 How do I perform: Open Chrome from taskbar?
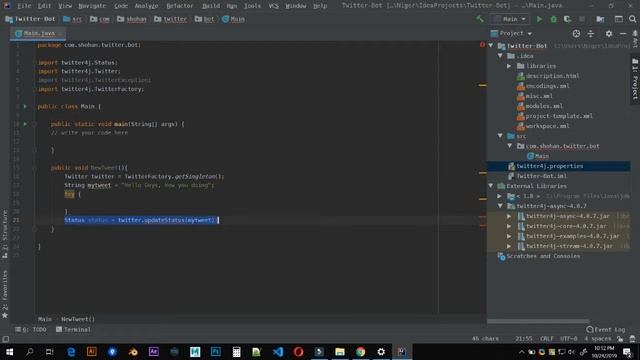[360, 351]
